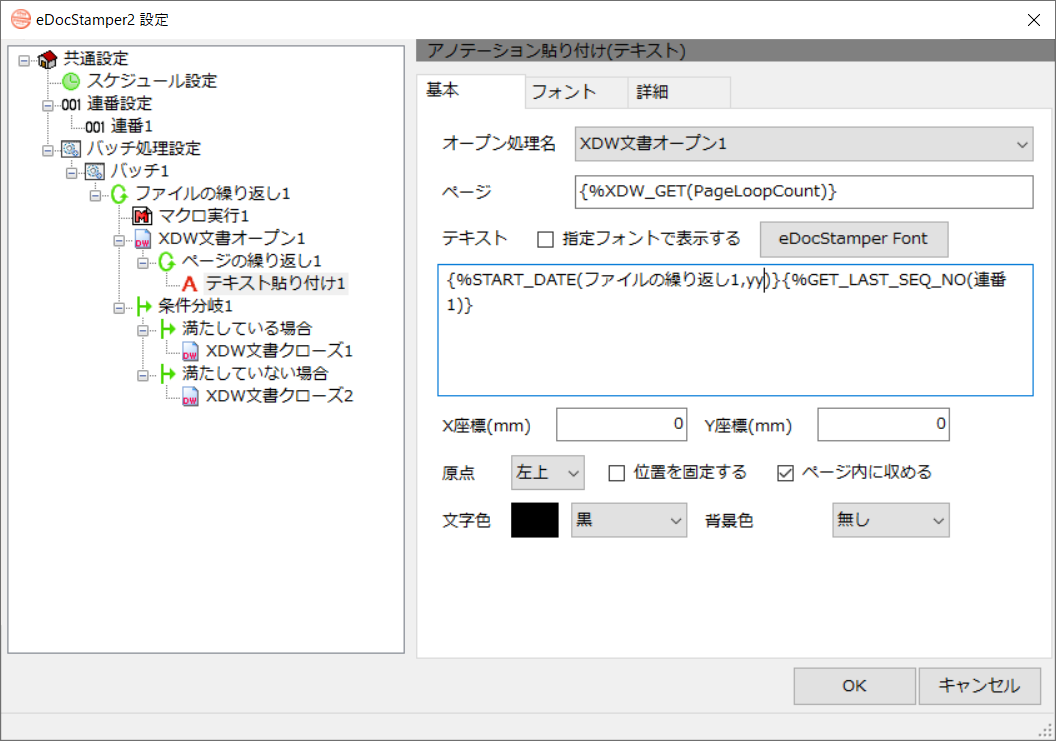
Task: Click the green loop icon of ファイルの繰り返し1
Action: coord(119,194)
